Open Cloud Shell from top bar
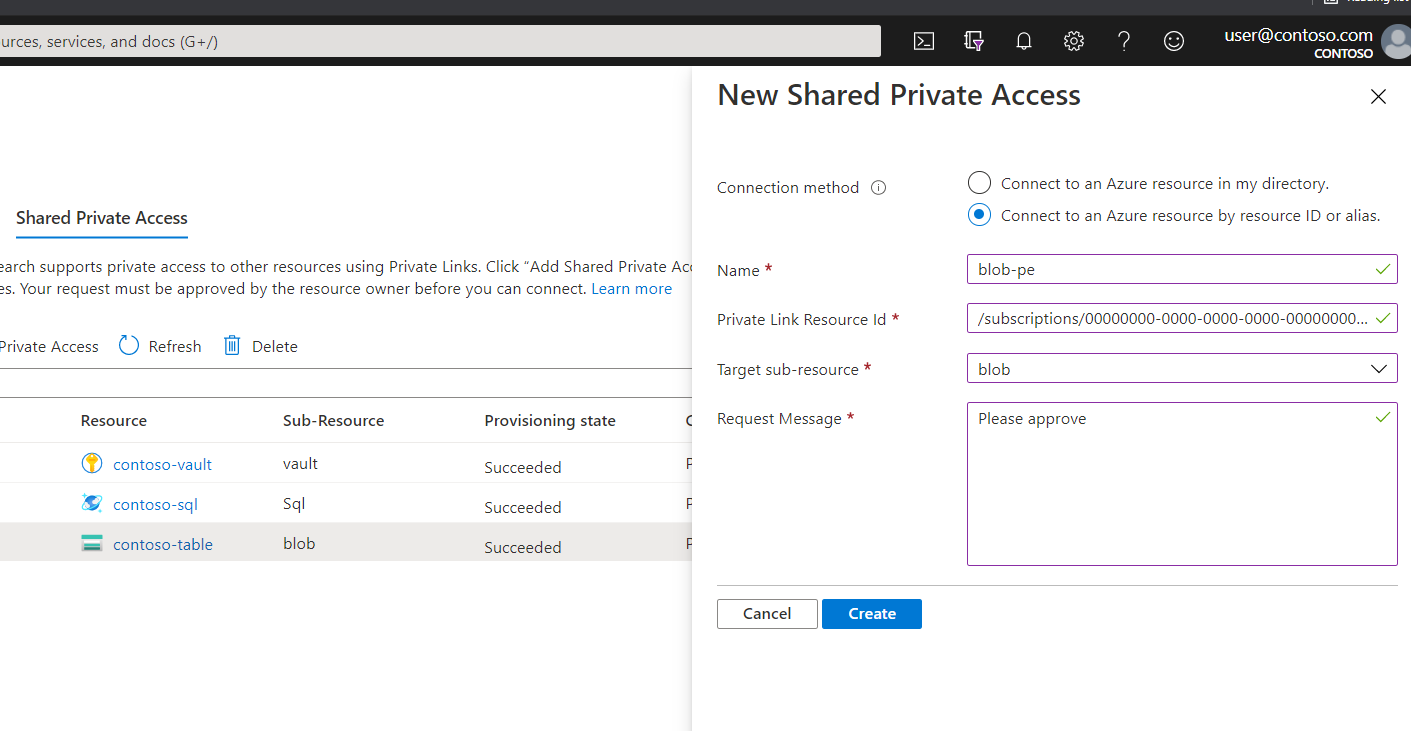 coord(924,41)
